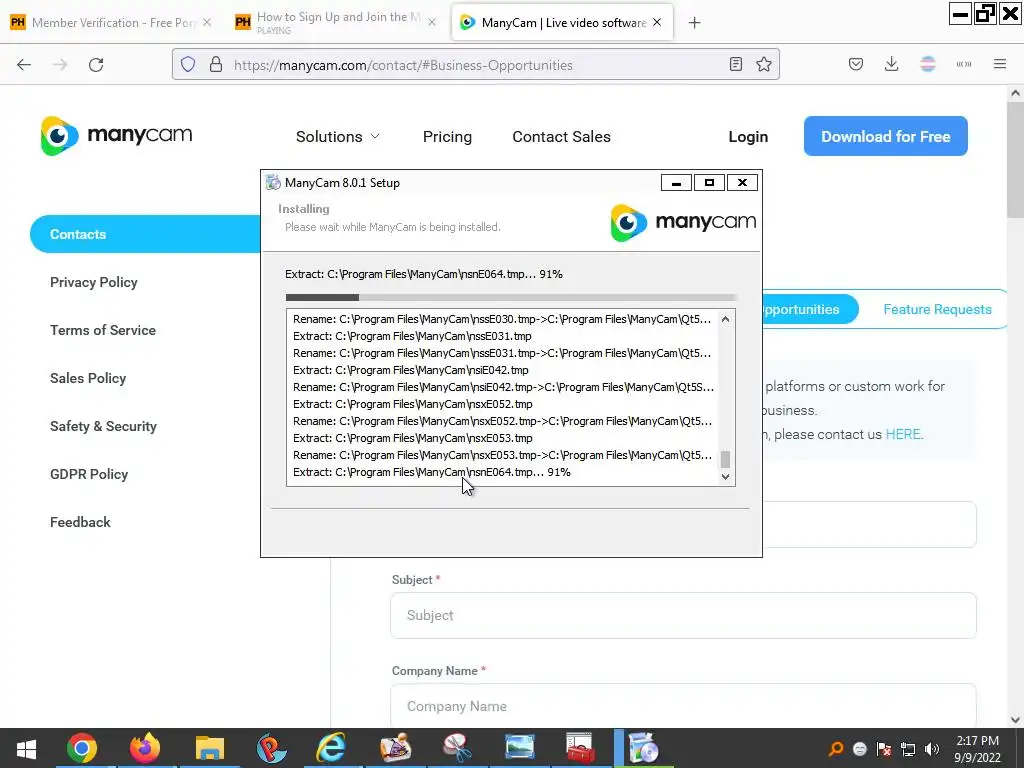Click webpage scrollbar up arrow

(1015, 93)
